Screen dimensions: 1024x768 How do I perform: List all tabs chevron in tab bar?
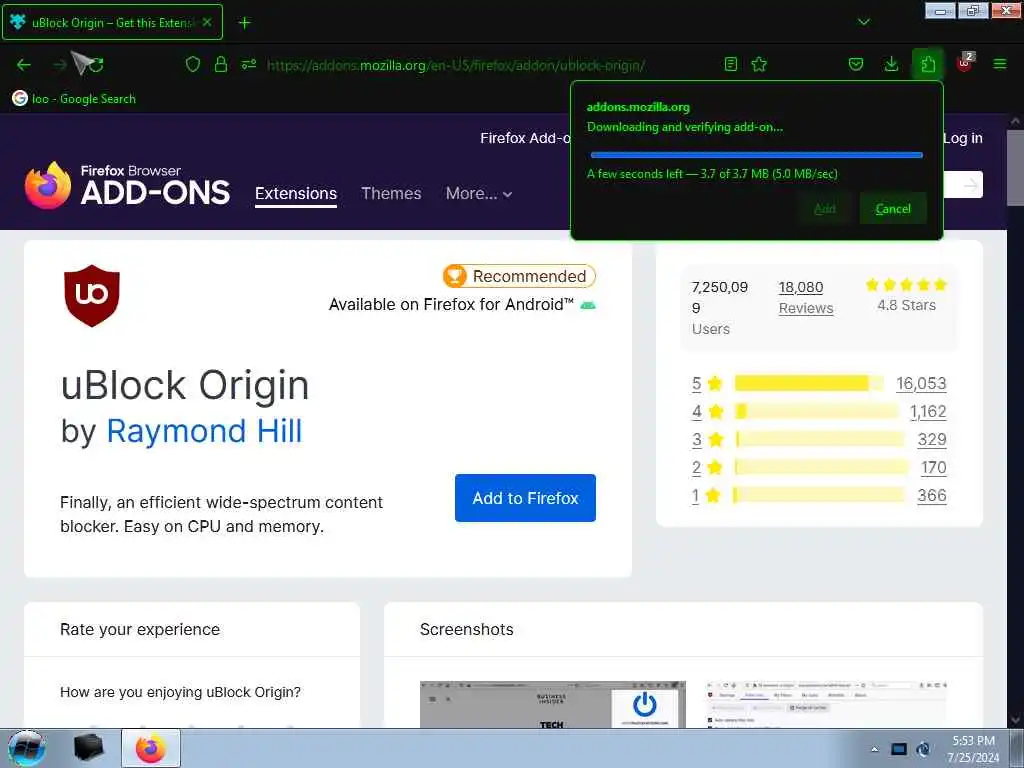click(x=863, y=22)
